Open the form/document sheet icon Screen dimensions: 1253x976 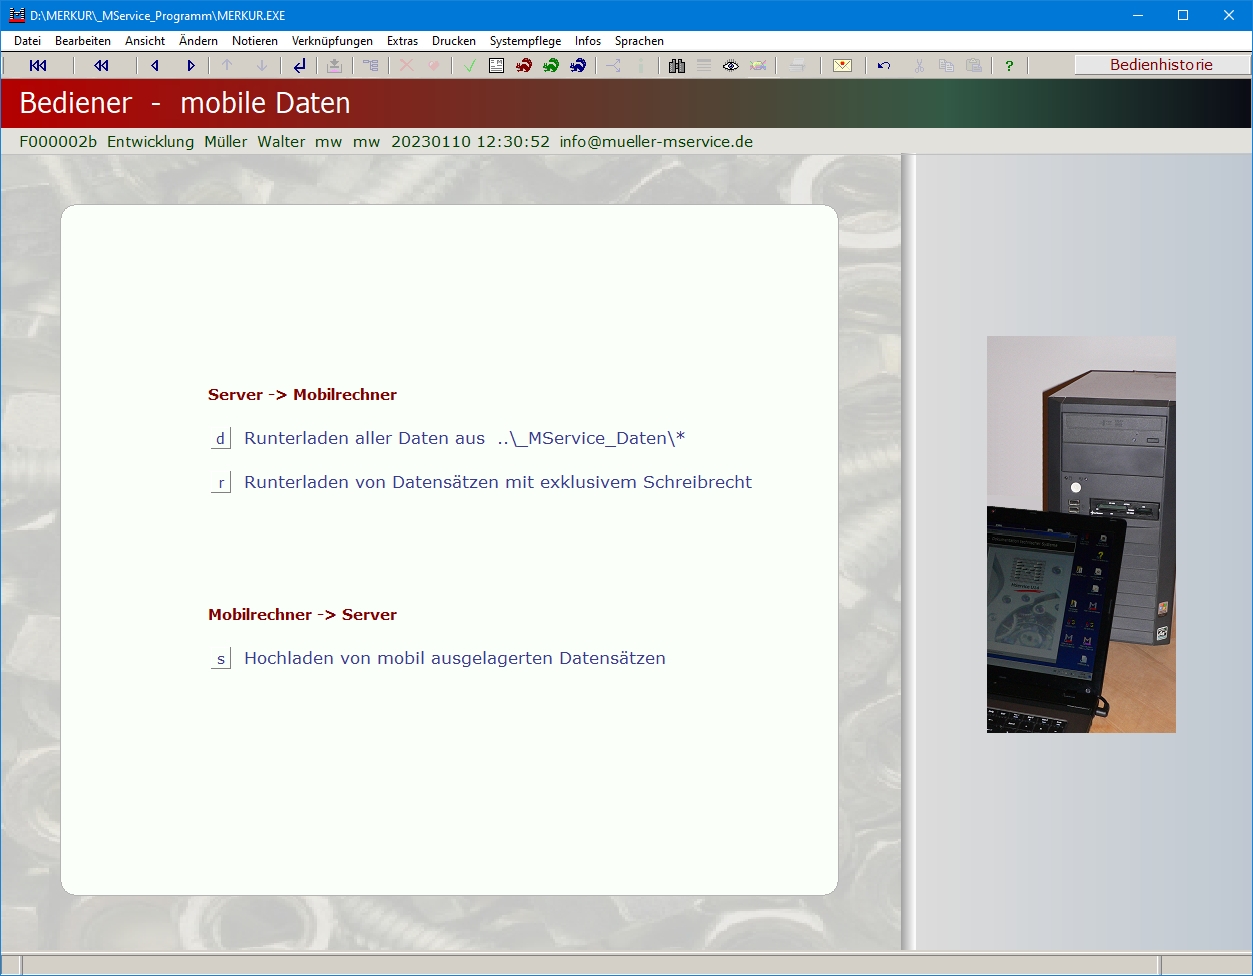click(496, 66)
